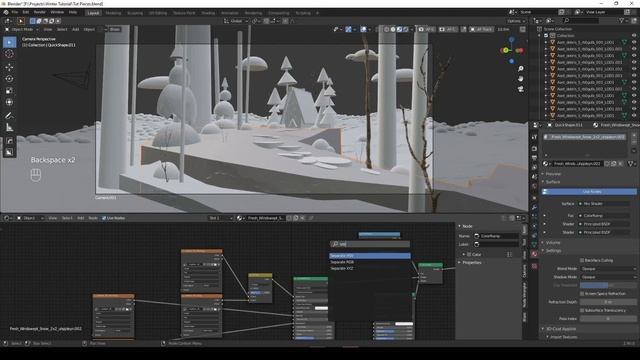The width and height of the screenshot is (640, 360).
Task: Click the outliner search field
Action: point(581,20)
